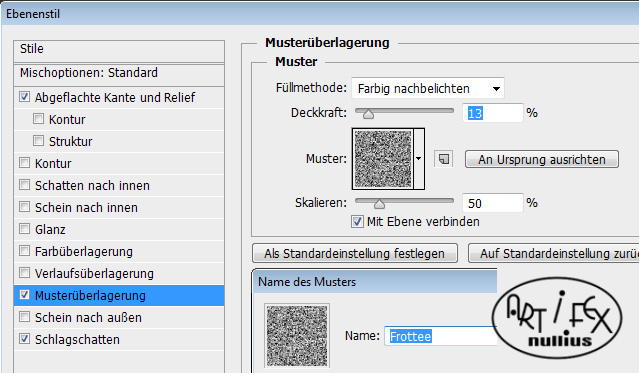639x373 pixels.
Task: Click the Name field containing Frottee
Action: 441,336
